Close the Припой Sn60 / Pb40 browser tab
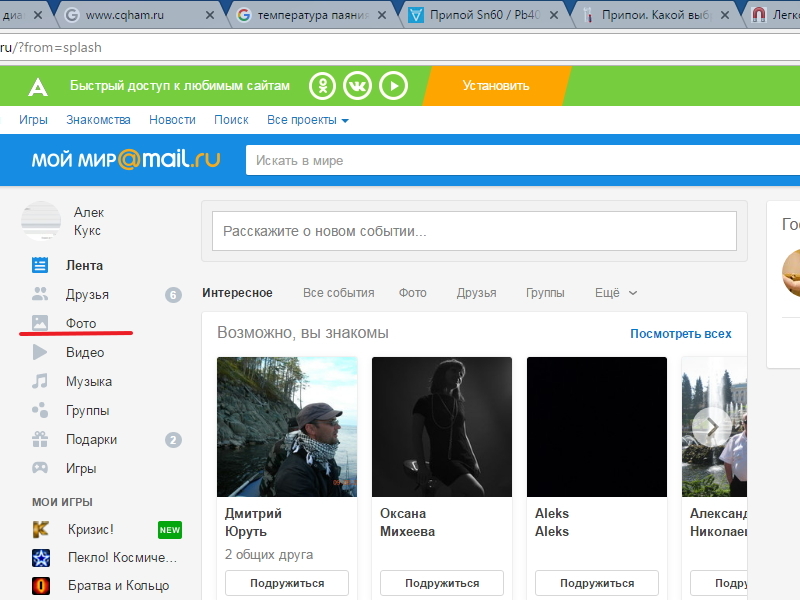This screenshot has width=800, height=600. pyautogui.click(x=554, y=15)
